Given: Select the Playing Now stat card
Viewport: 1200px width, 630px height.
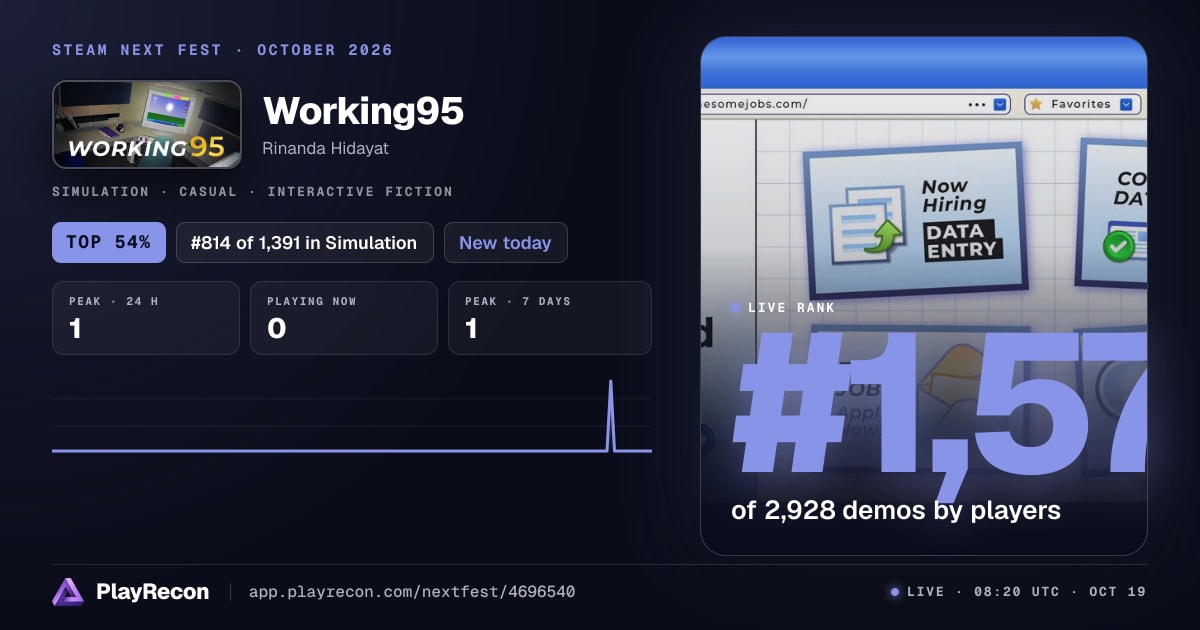Looking at the screenshot, I should point(343,318).
